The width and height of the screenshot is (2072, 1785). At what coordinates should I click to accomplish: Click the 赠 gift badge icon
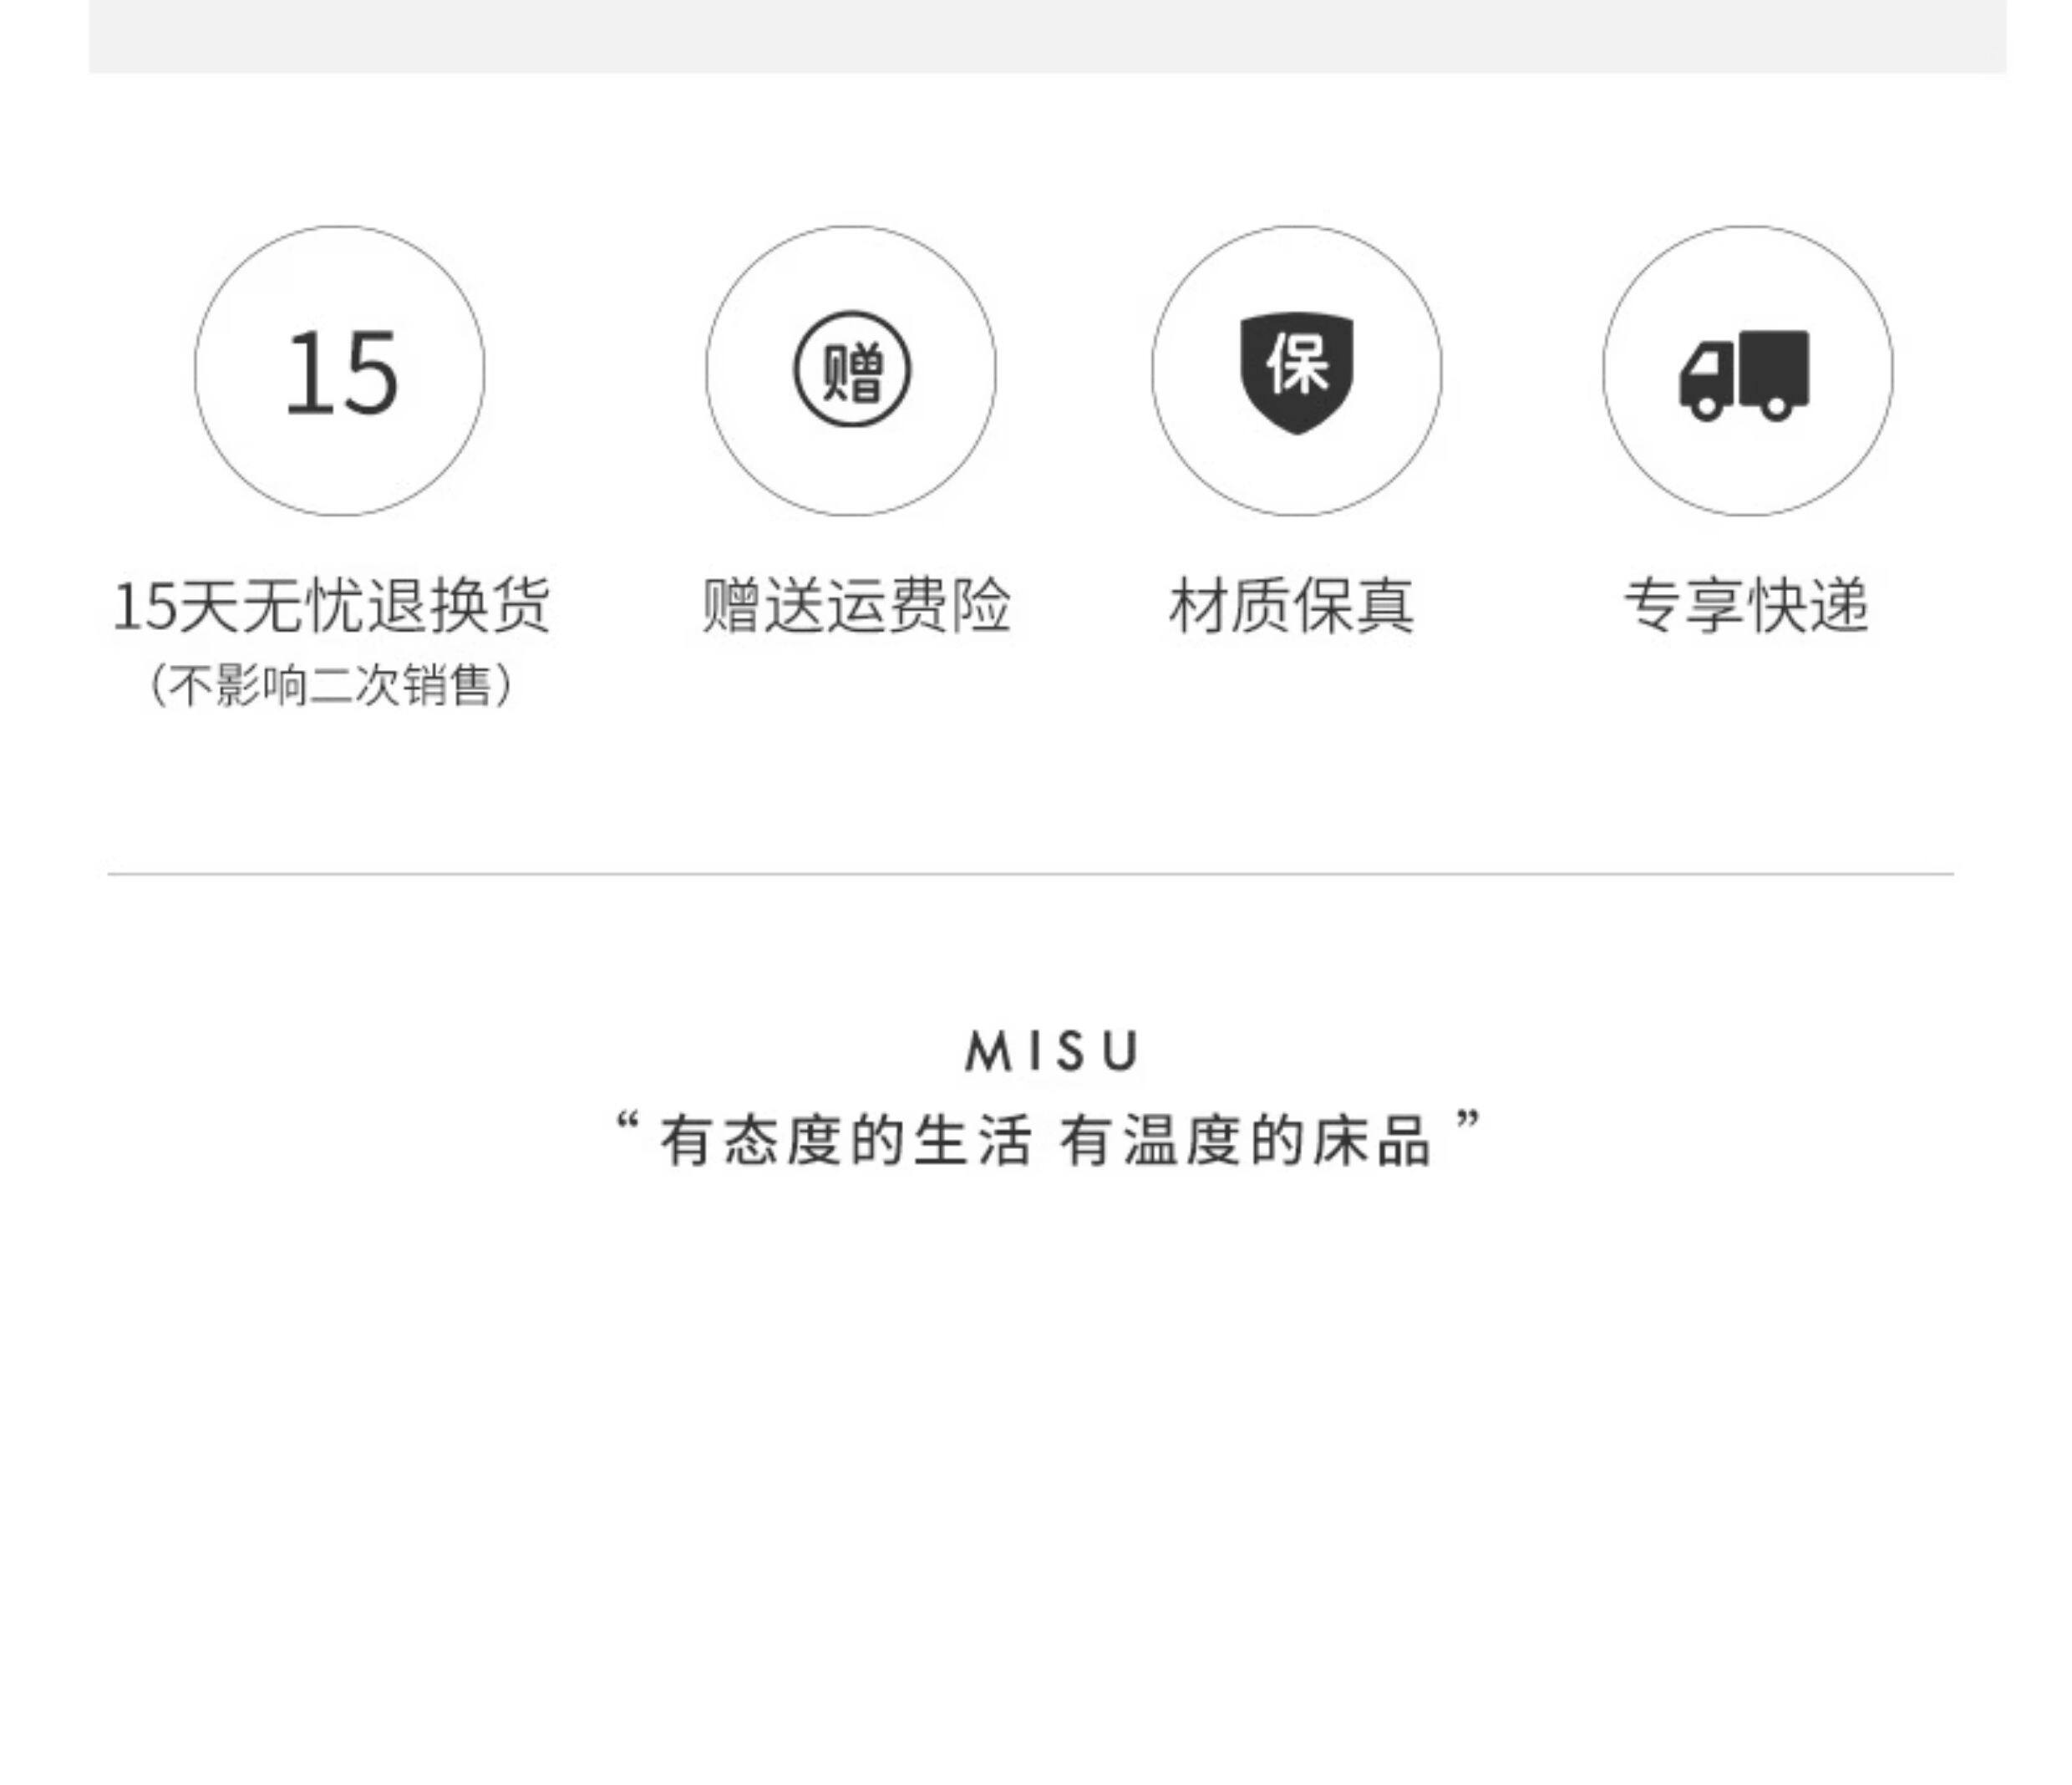[852, 369]
